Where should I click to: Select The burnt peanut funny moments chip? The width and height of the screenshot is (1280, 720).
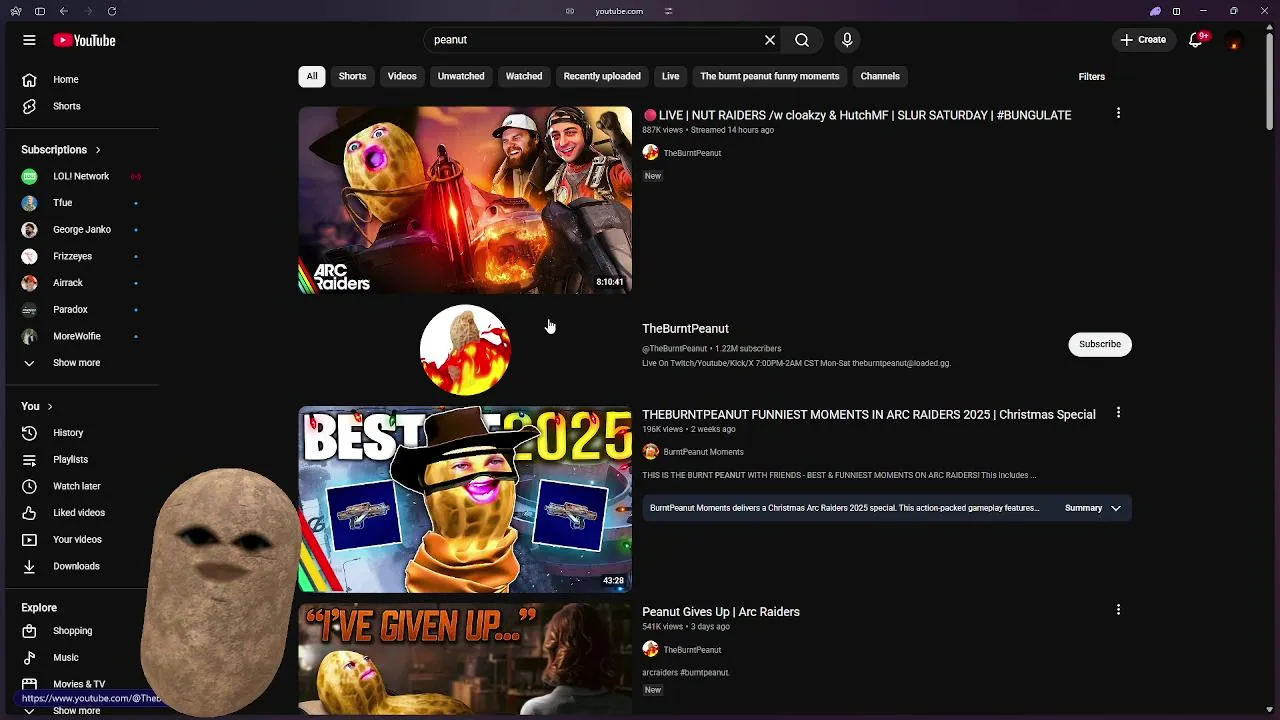[770, 76]
